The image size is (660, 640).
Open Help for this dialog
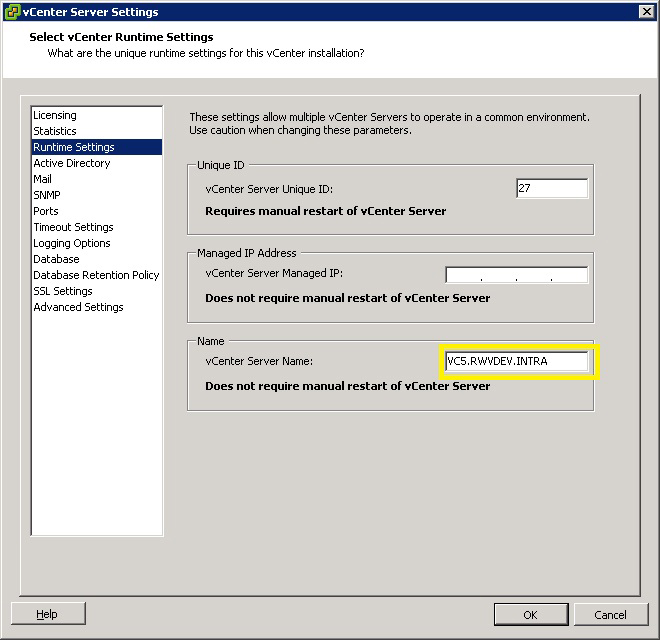[x=48, y=614]
